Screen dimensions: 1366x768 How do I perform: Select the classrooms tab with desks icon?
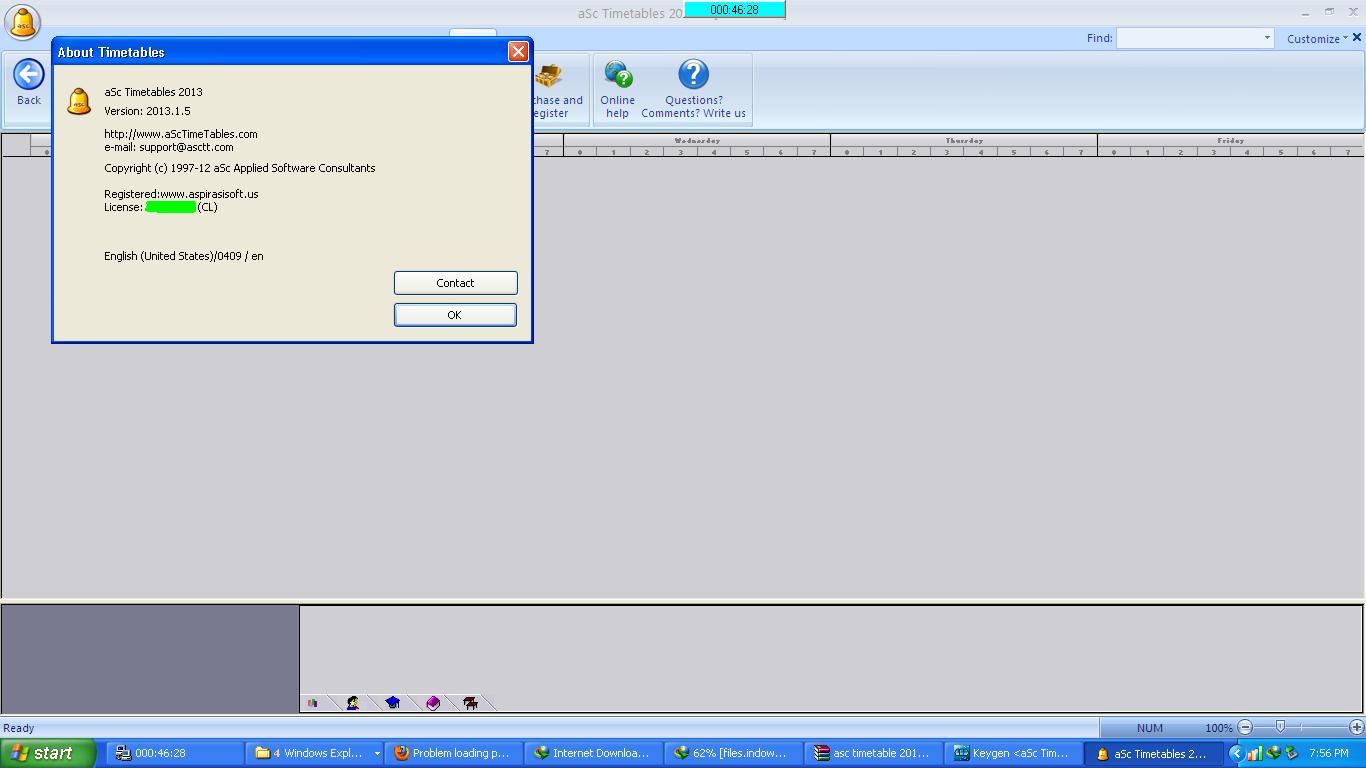tap(471, 703)
